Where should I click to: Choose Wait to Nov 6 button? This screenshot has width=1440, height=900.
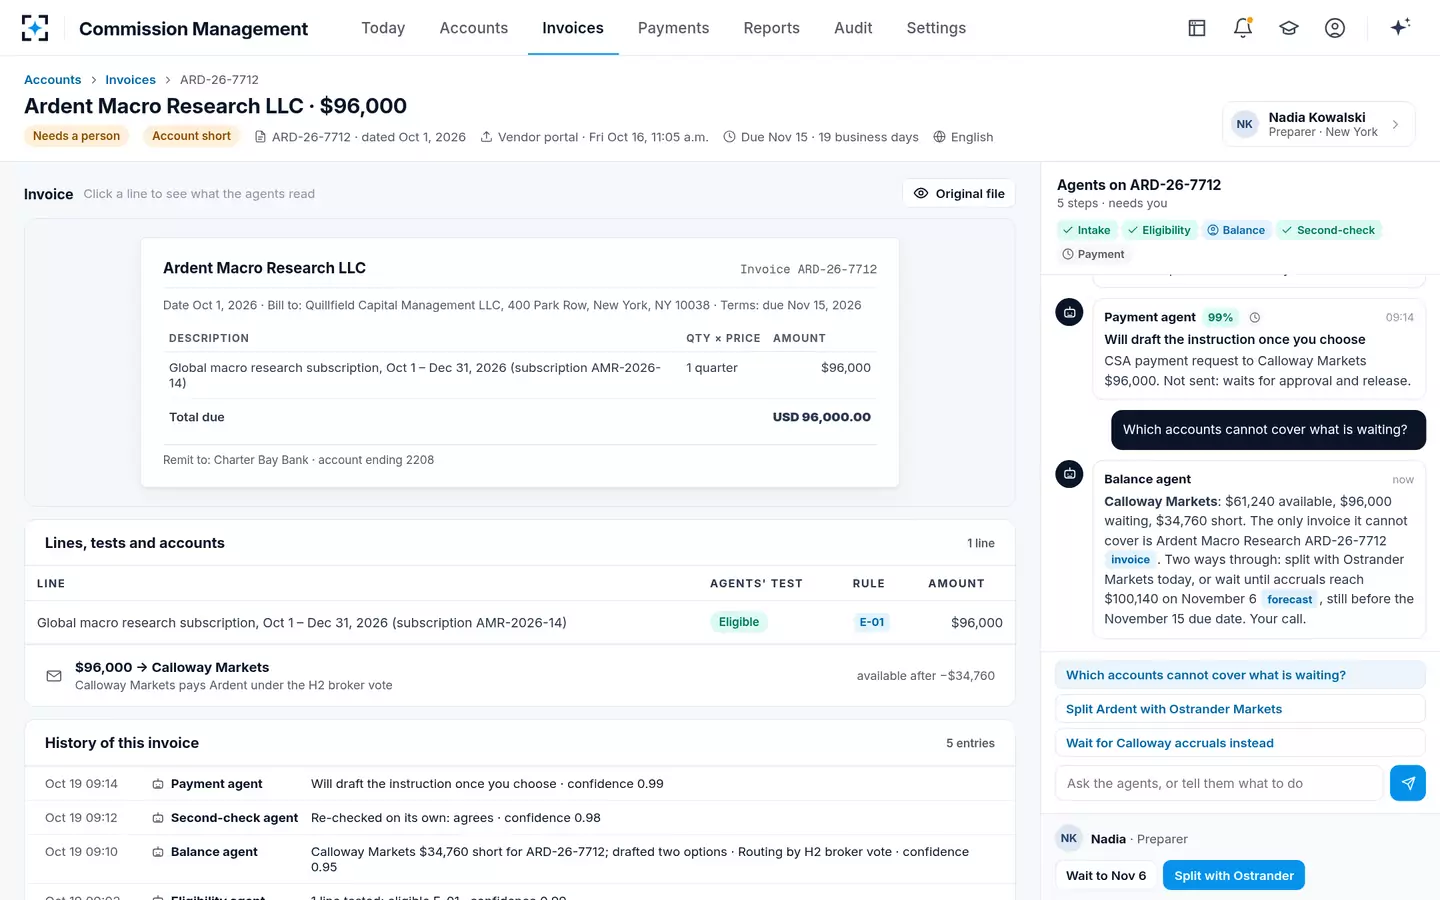(x=1106, y=875)
